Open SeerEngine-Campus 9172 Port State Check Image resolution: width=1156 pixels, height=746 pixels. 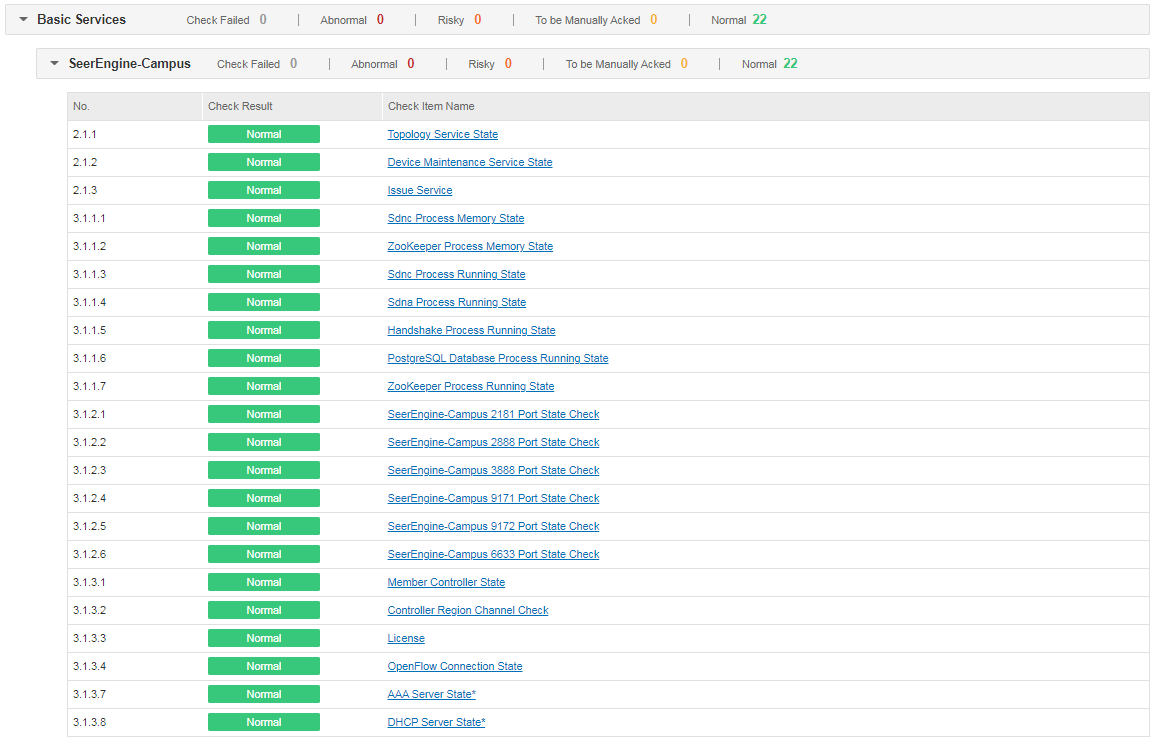click(493, 526)
